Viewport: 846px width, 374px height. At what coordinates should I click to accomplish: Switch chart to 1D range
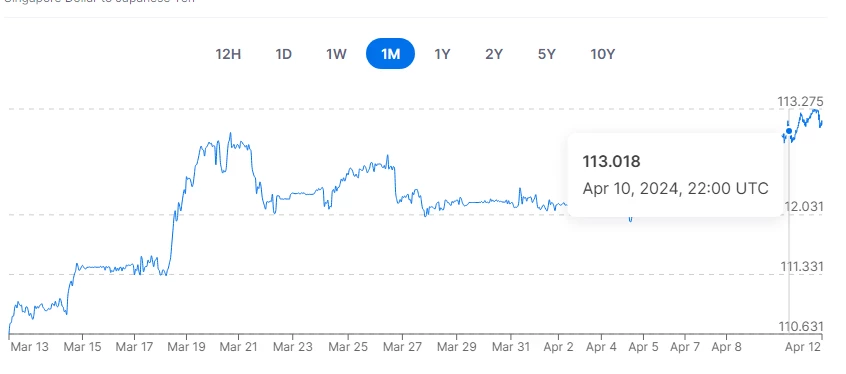[283, 54]
